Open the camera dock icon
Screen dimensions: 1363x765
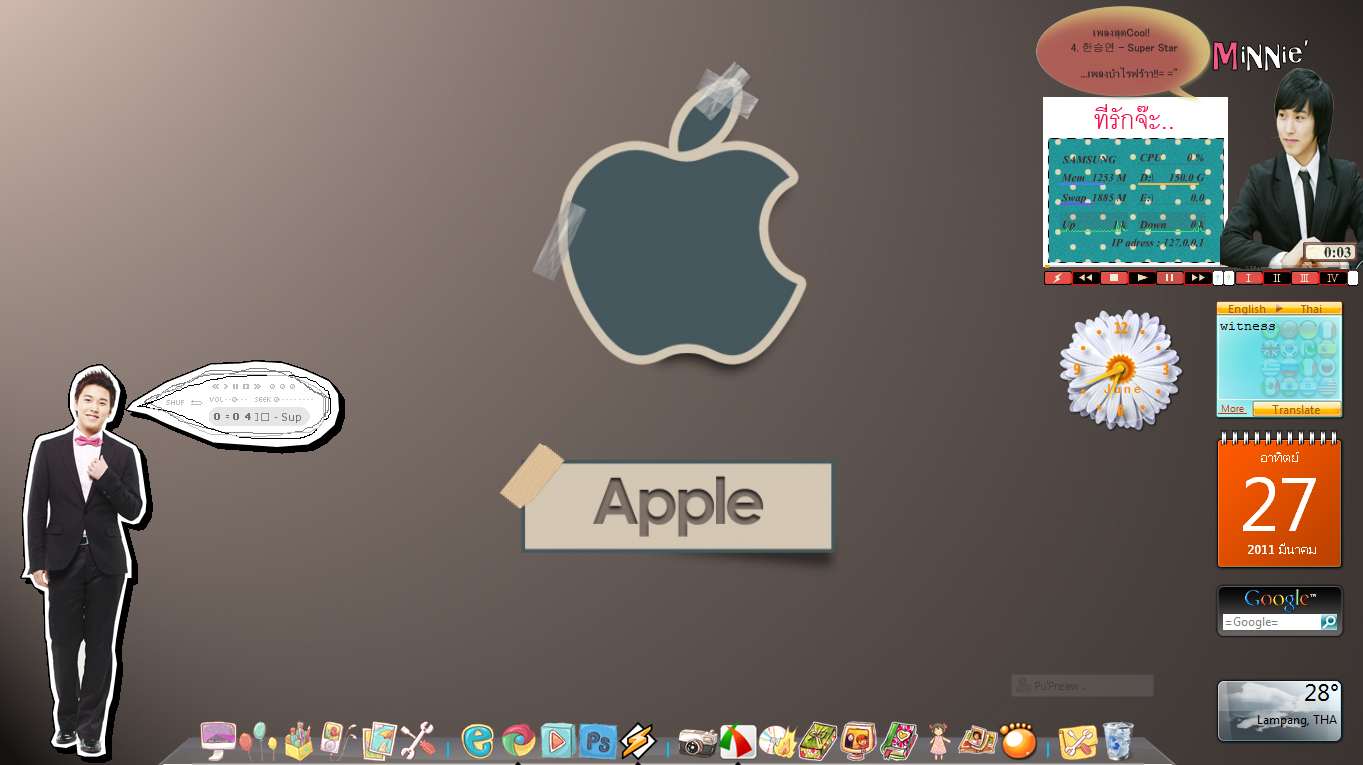click(697, 741)
